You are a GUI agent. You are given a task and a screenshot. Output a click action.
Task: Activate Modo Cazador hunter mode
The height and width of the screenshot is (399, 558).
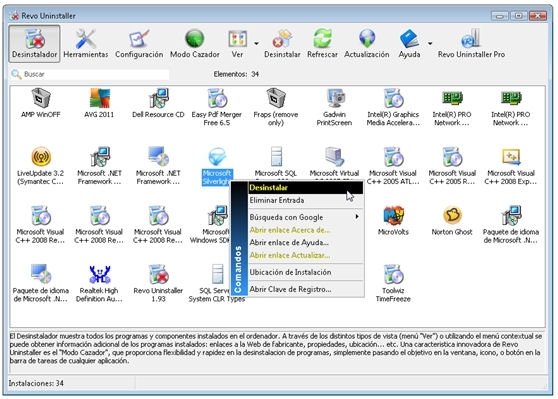195,44
